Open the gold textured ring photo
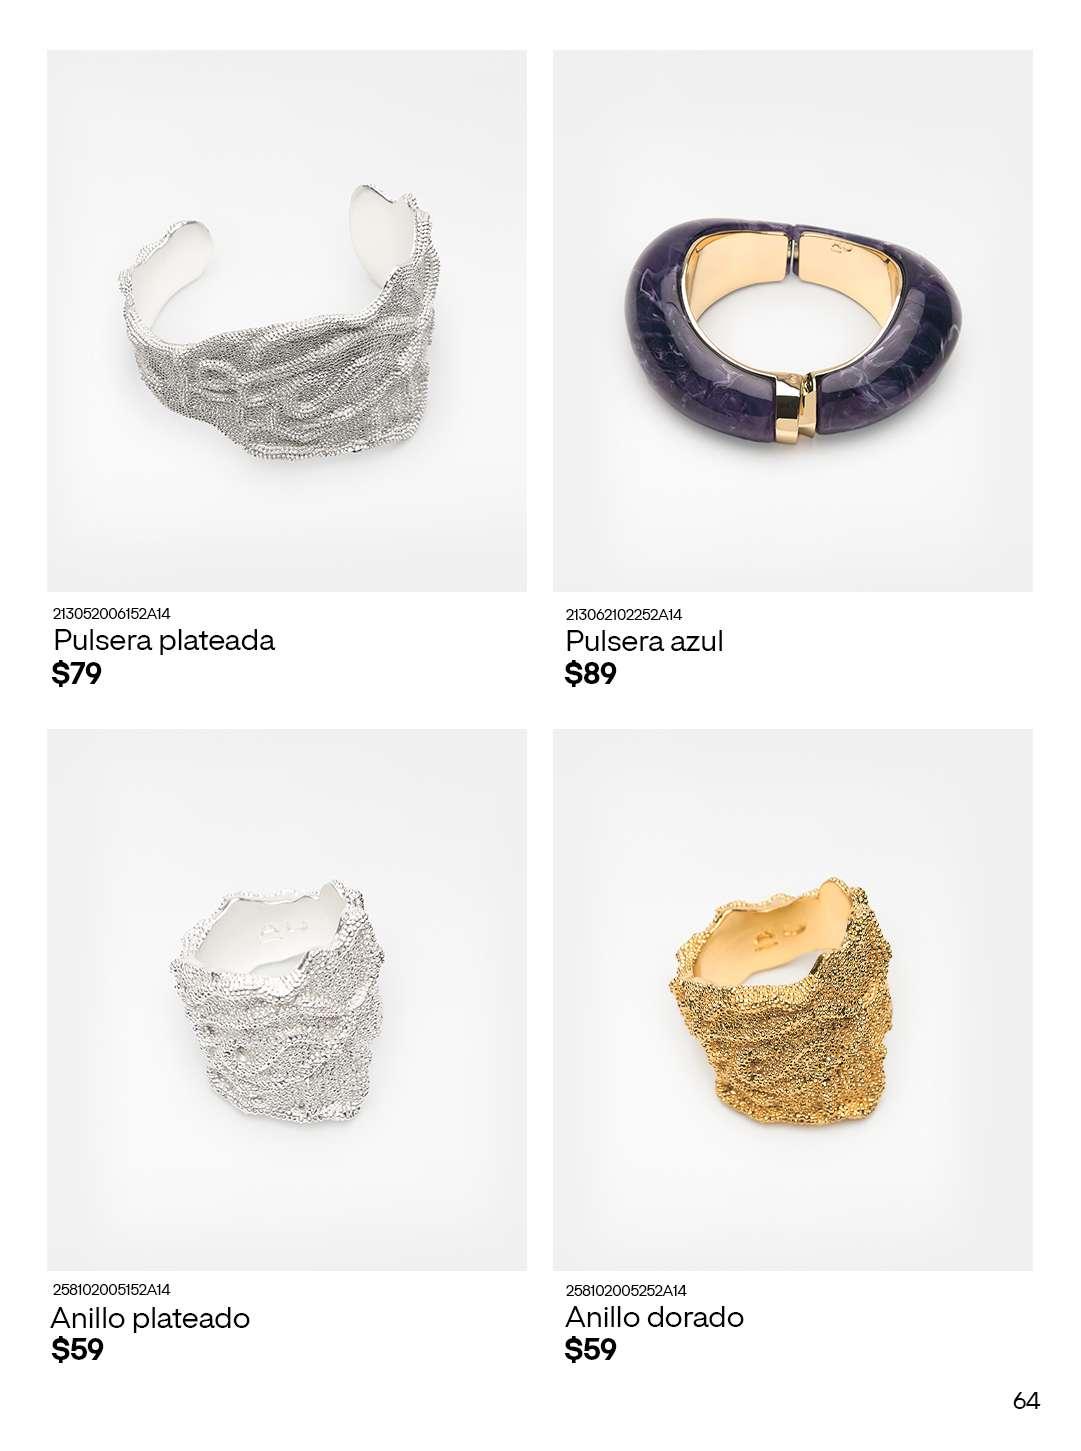The width and height of the screenshot is (1081, 1451). click(x=793, y=1000)
